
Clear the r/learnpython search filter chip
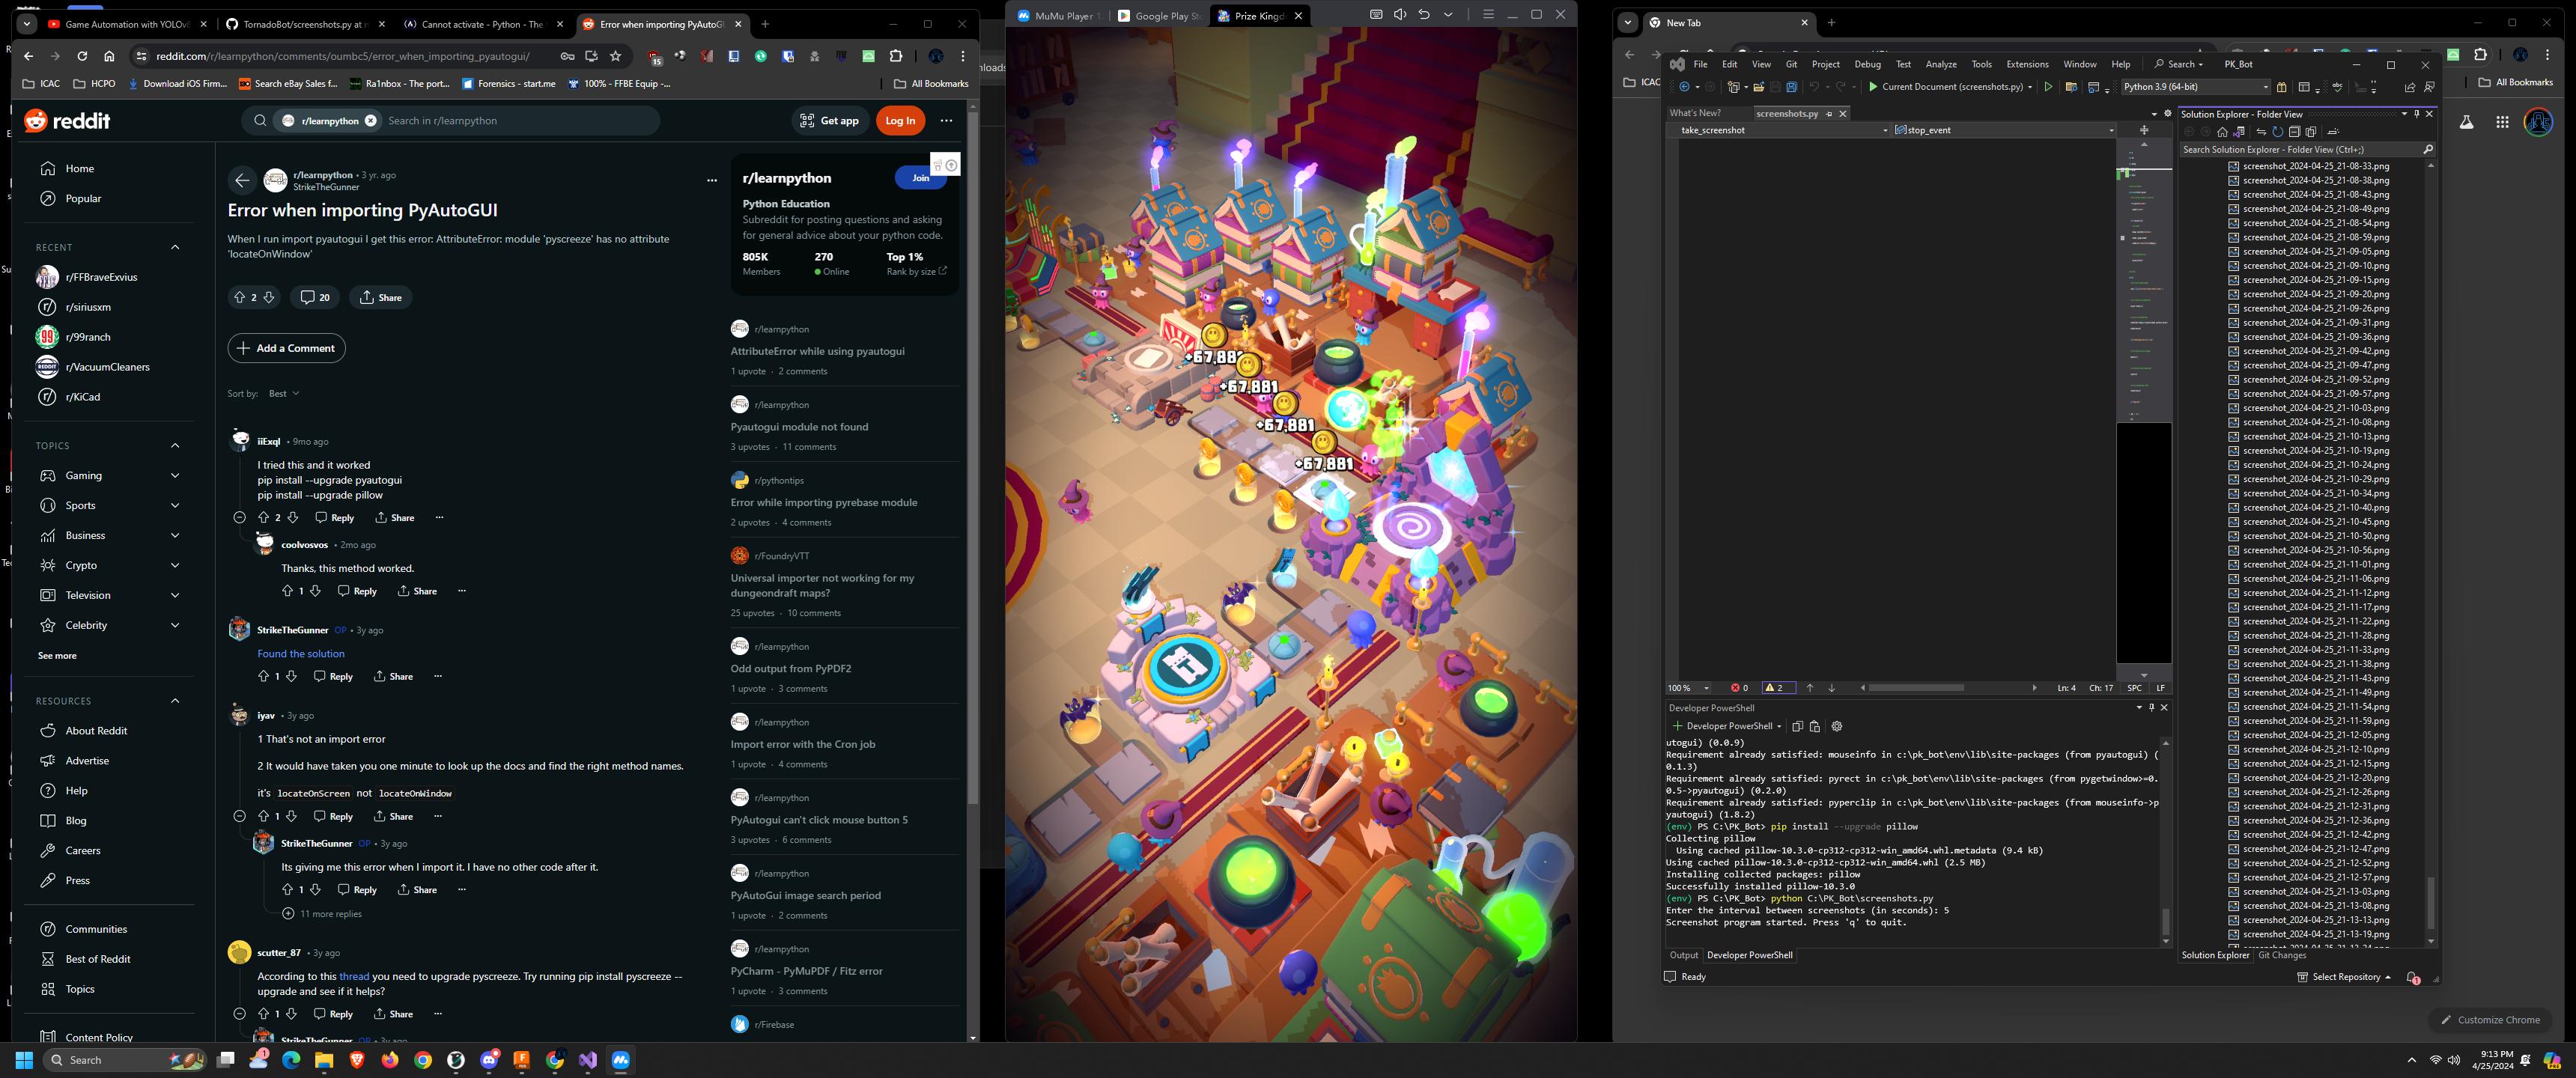pyautogui.click(x=370, y=121)
